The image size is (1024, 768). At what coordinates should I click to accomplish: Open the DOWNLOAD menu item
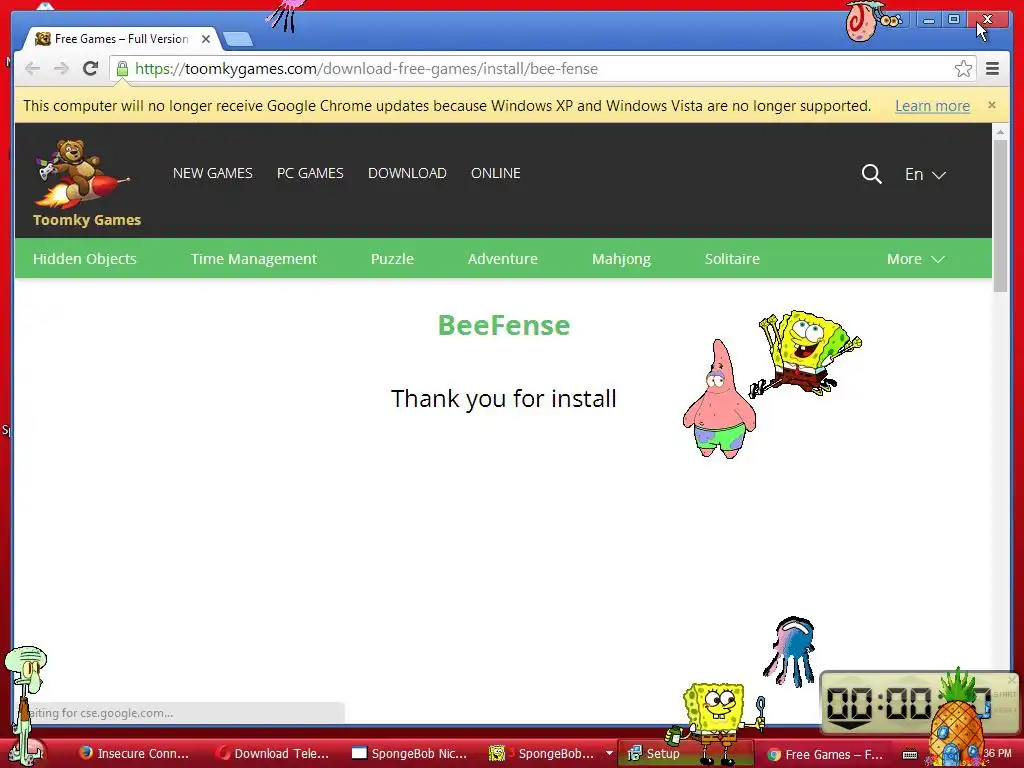[x=407, y=173]
